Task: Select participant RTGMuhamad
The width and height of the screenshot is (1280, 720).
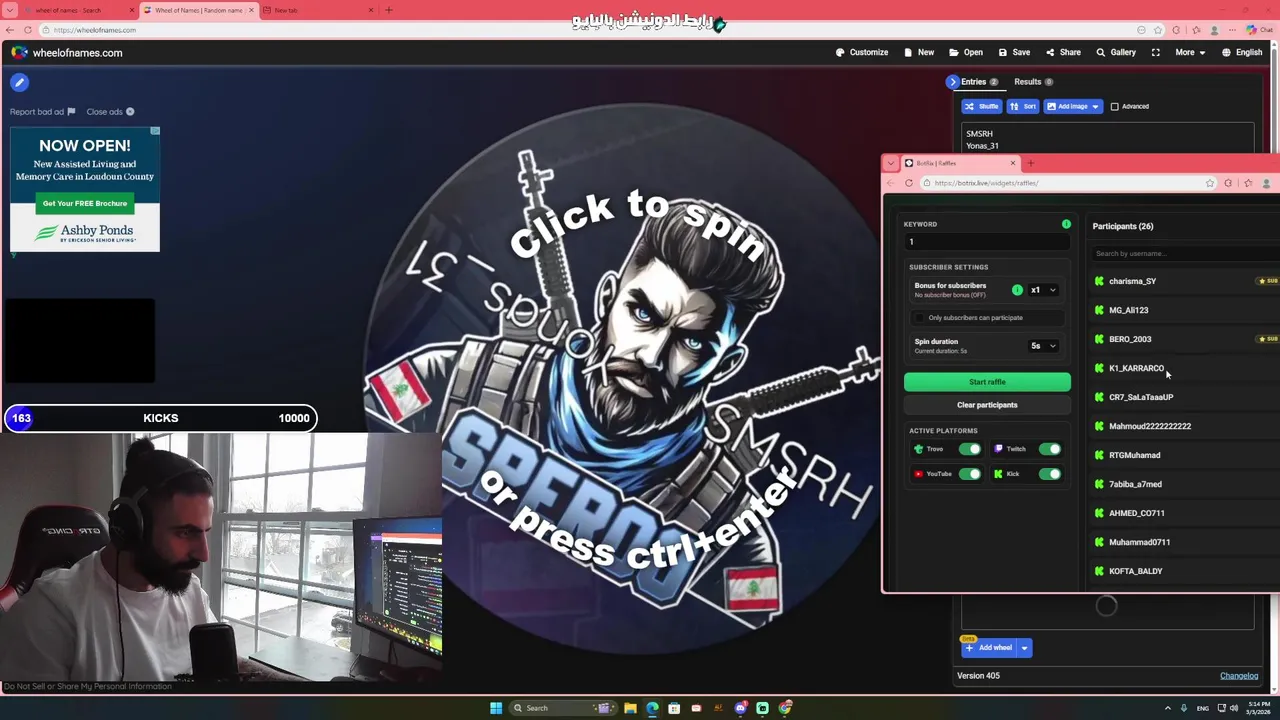Action: pyautogui.click(x=1134, y=455)
